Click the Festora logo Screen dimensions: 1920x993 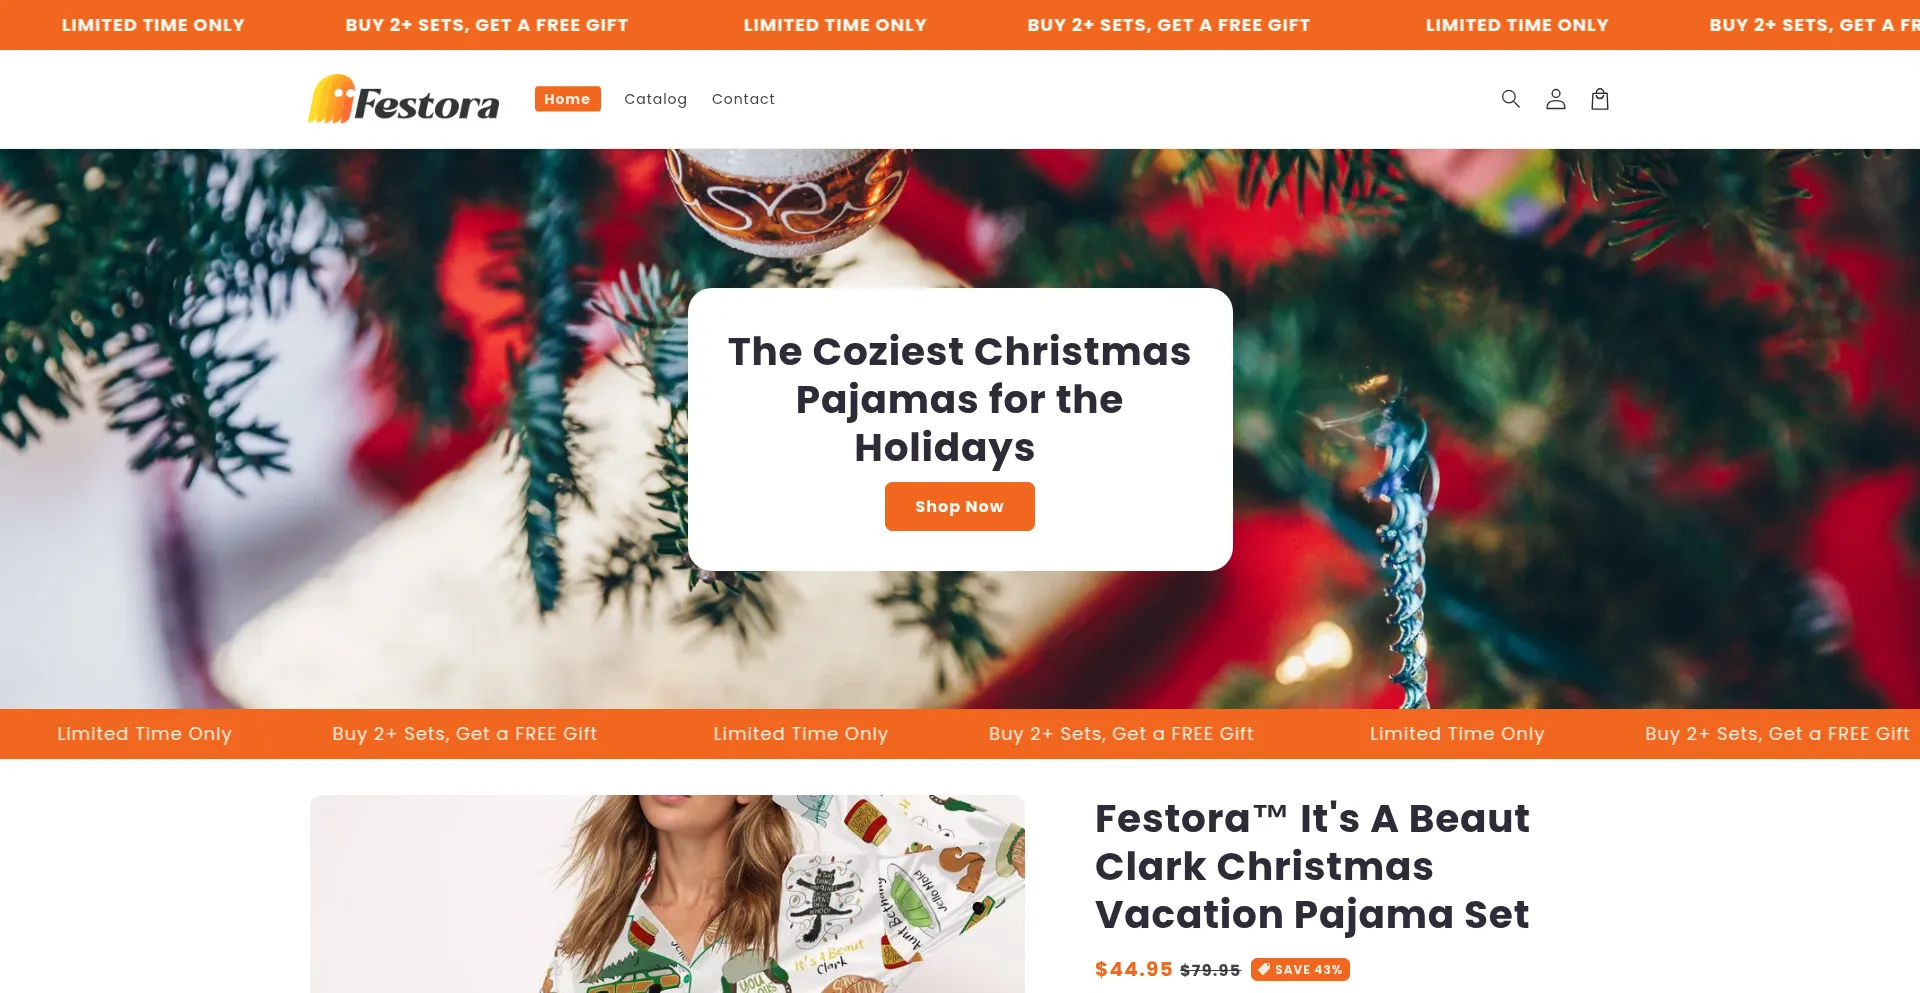coord(403,99)
